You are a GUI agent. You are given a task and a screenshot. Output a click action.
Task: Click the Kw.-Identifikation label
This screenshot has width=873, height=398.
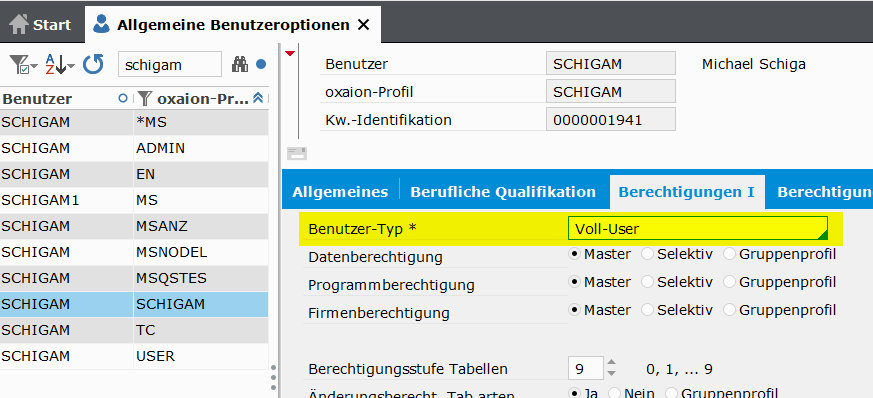pyautogui.click(x=389, y=120)
